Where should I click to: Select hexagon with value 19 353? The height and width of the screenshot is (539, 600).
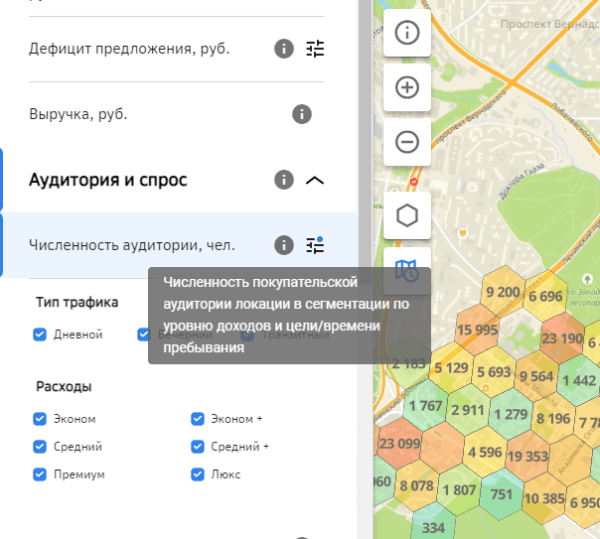coord(528,456)
